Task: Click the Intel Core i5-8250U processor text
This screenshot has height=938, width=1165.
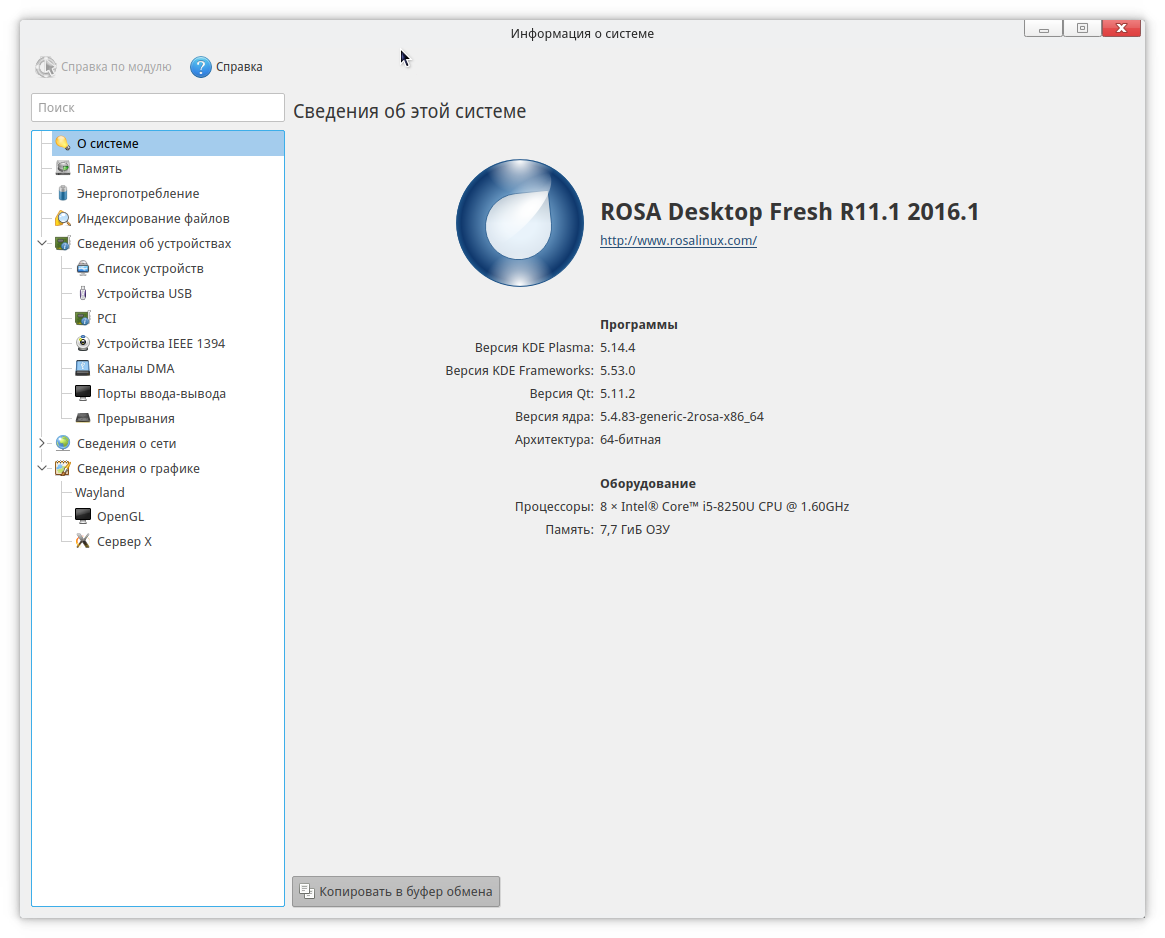Action: [724, 507]
